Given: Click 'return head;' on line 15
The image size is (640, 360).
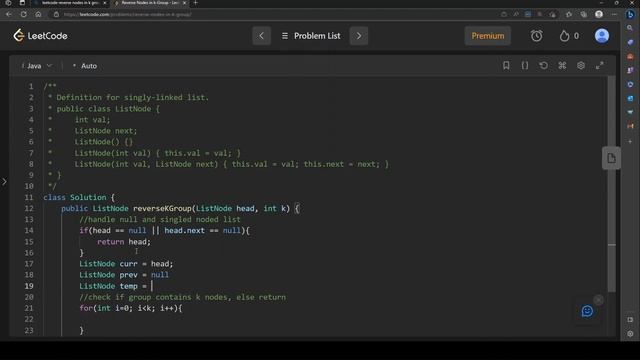Looking at the screenshot, I should point(124,242).
